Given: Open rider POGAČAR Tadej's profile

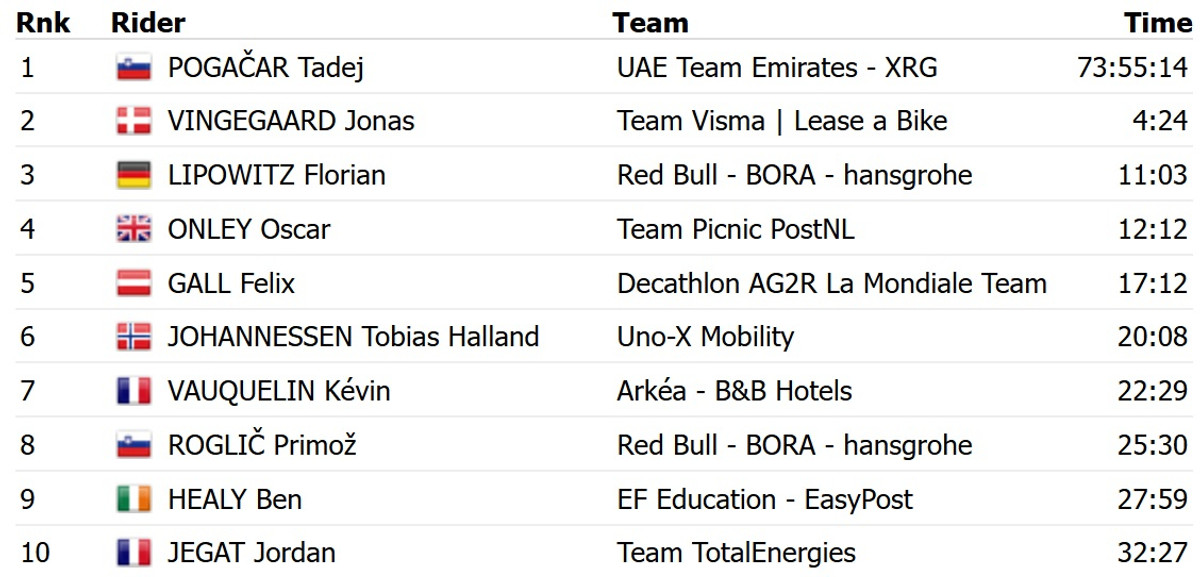Looking at the screenshot, I should point(265,68).
